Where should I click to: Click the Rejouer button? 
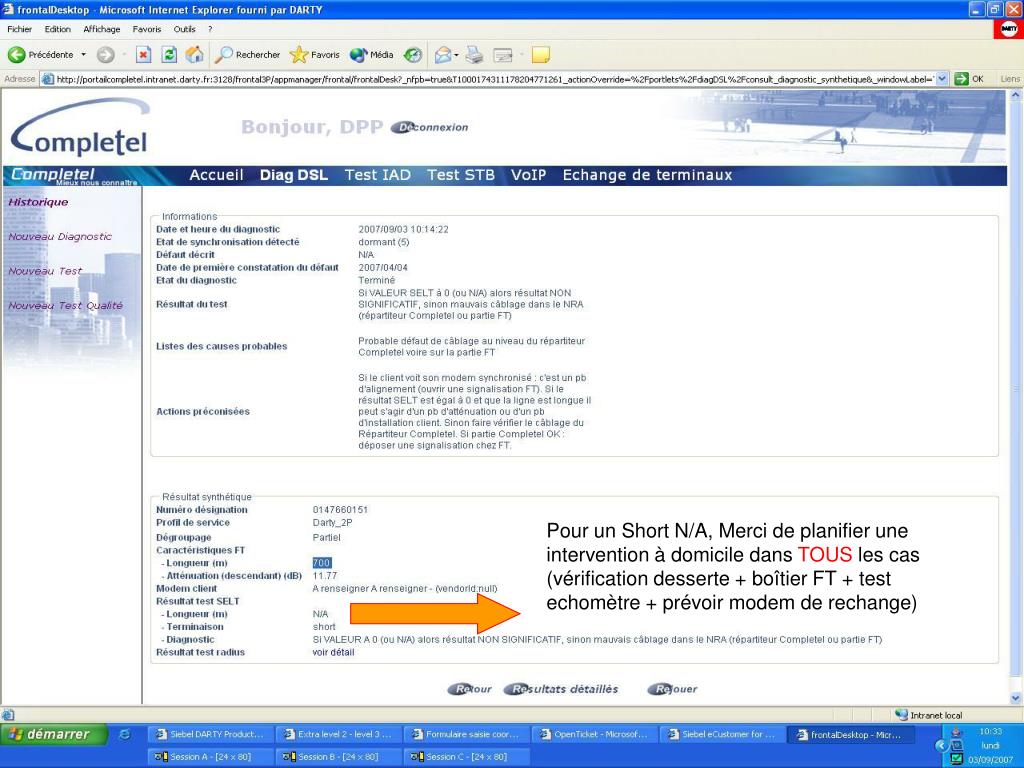(673, 689)
